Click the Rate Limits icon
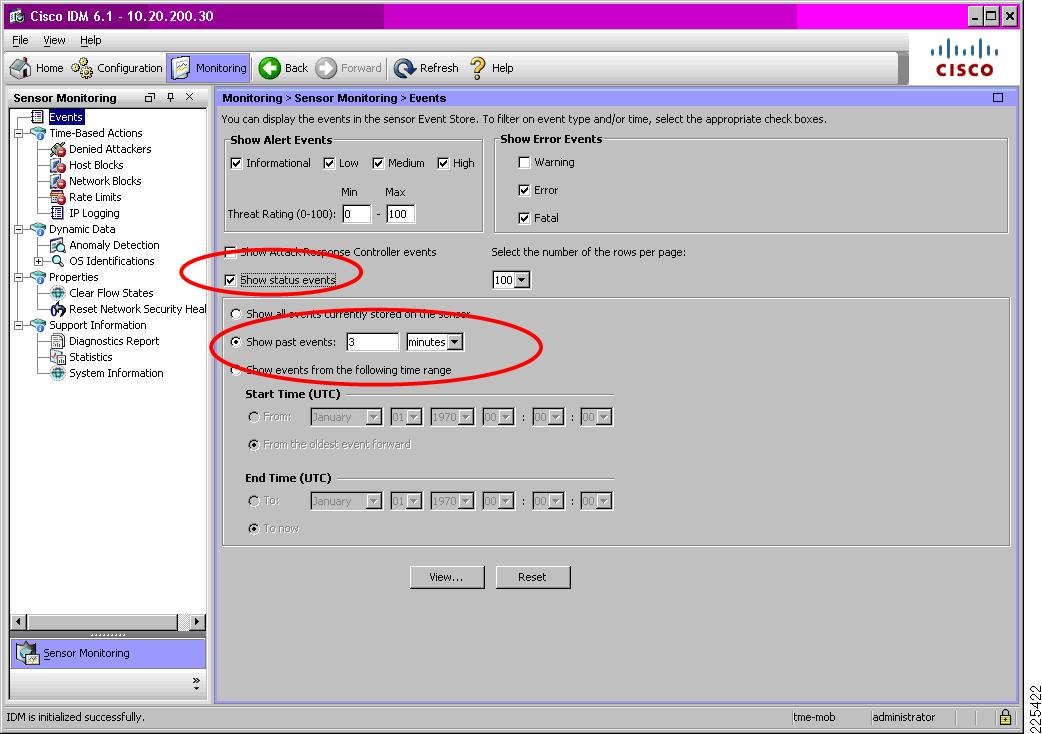 click(58, 197)
